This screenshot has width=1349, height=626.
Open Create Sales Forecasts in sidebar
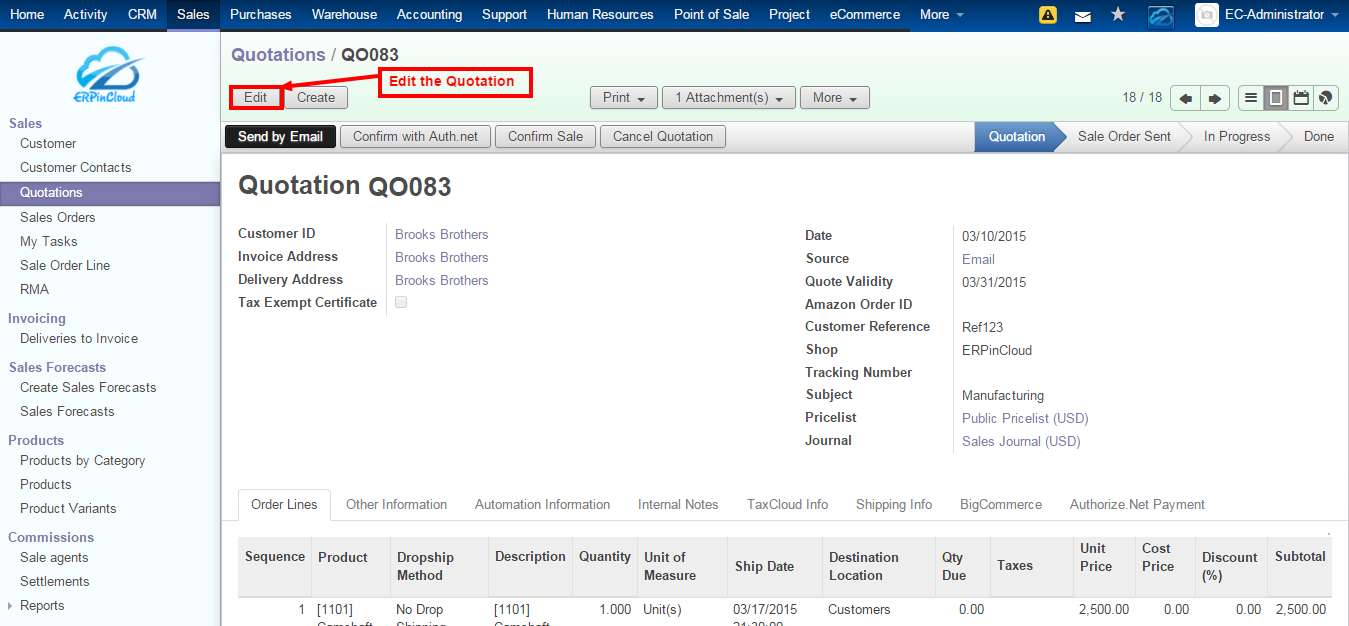pos(88,388)
